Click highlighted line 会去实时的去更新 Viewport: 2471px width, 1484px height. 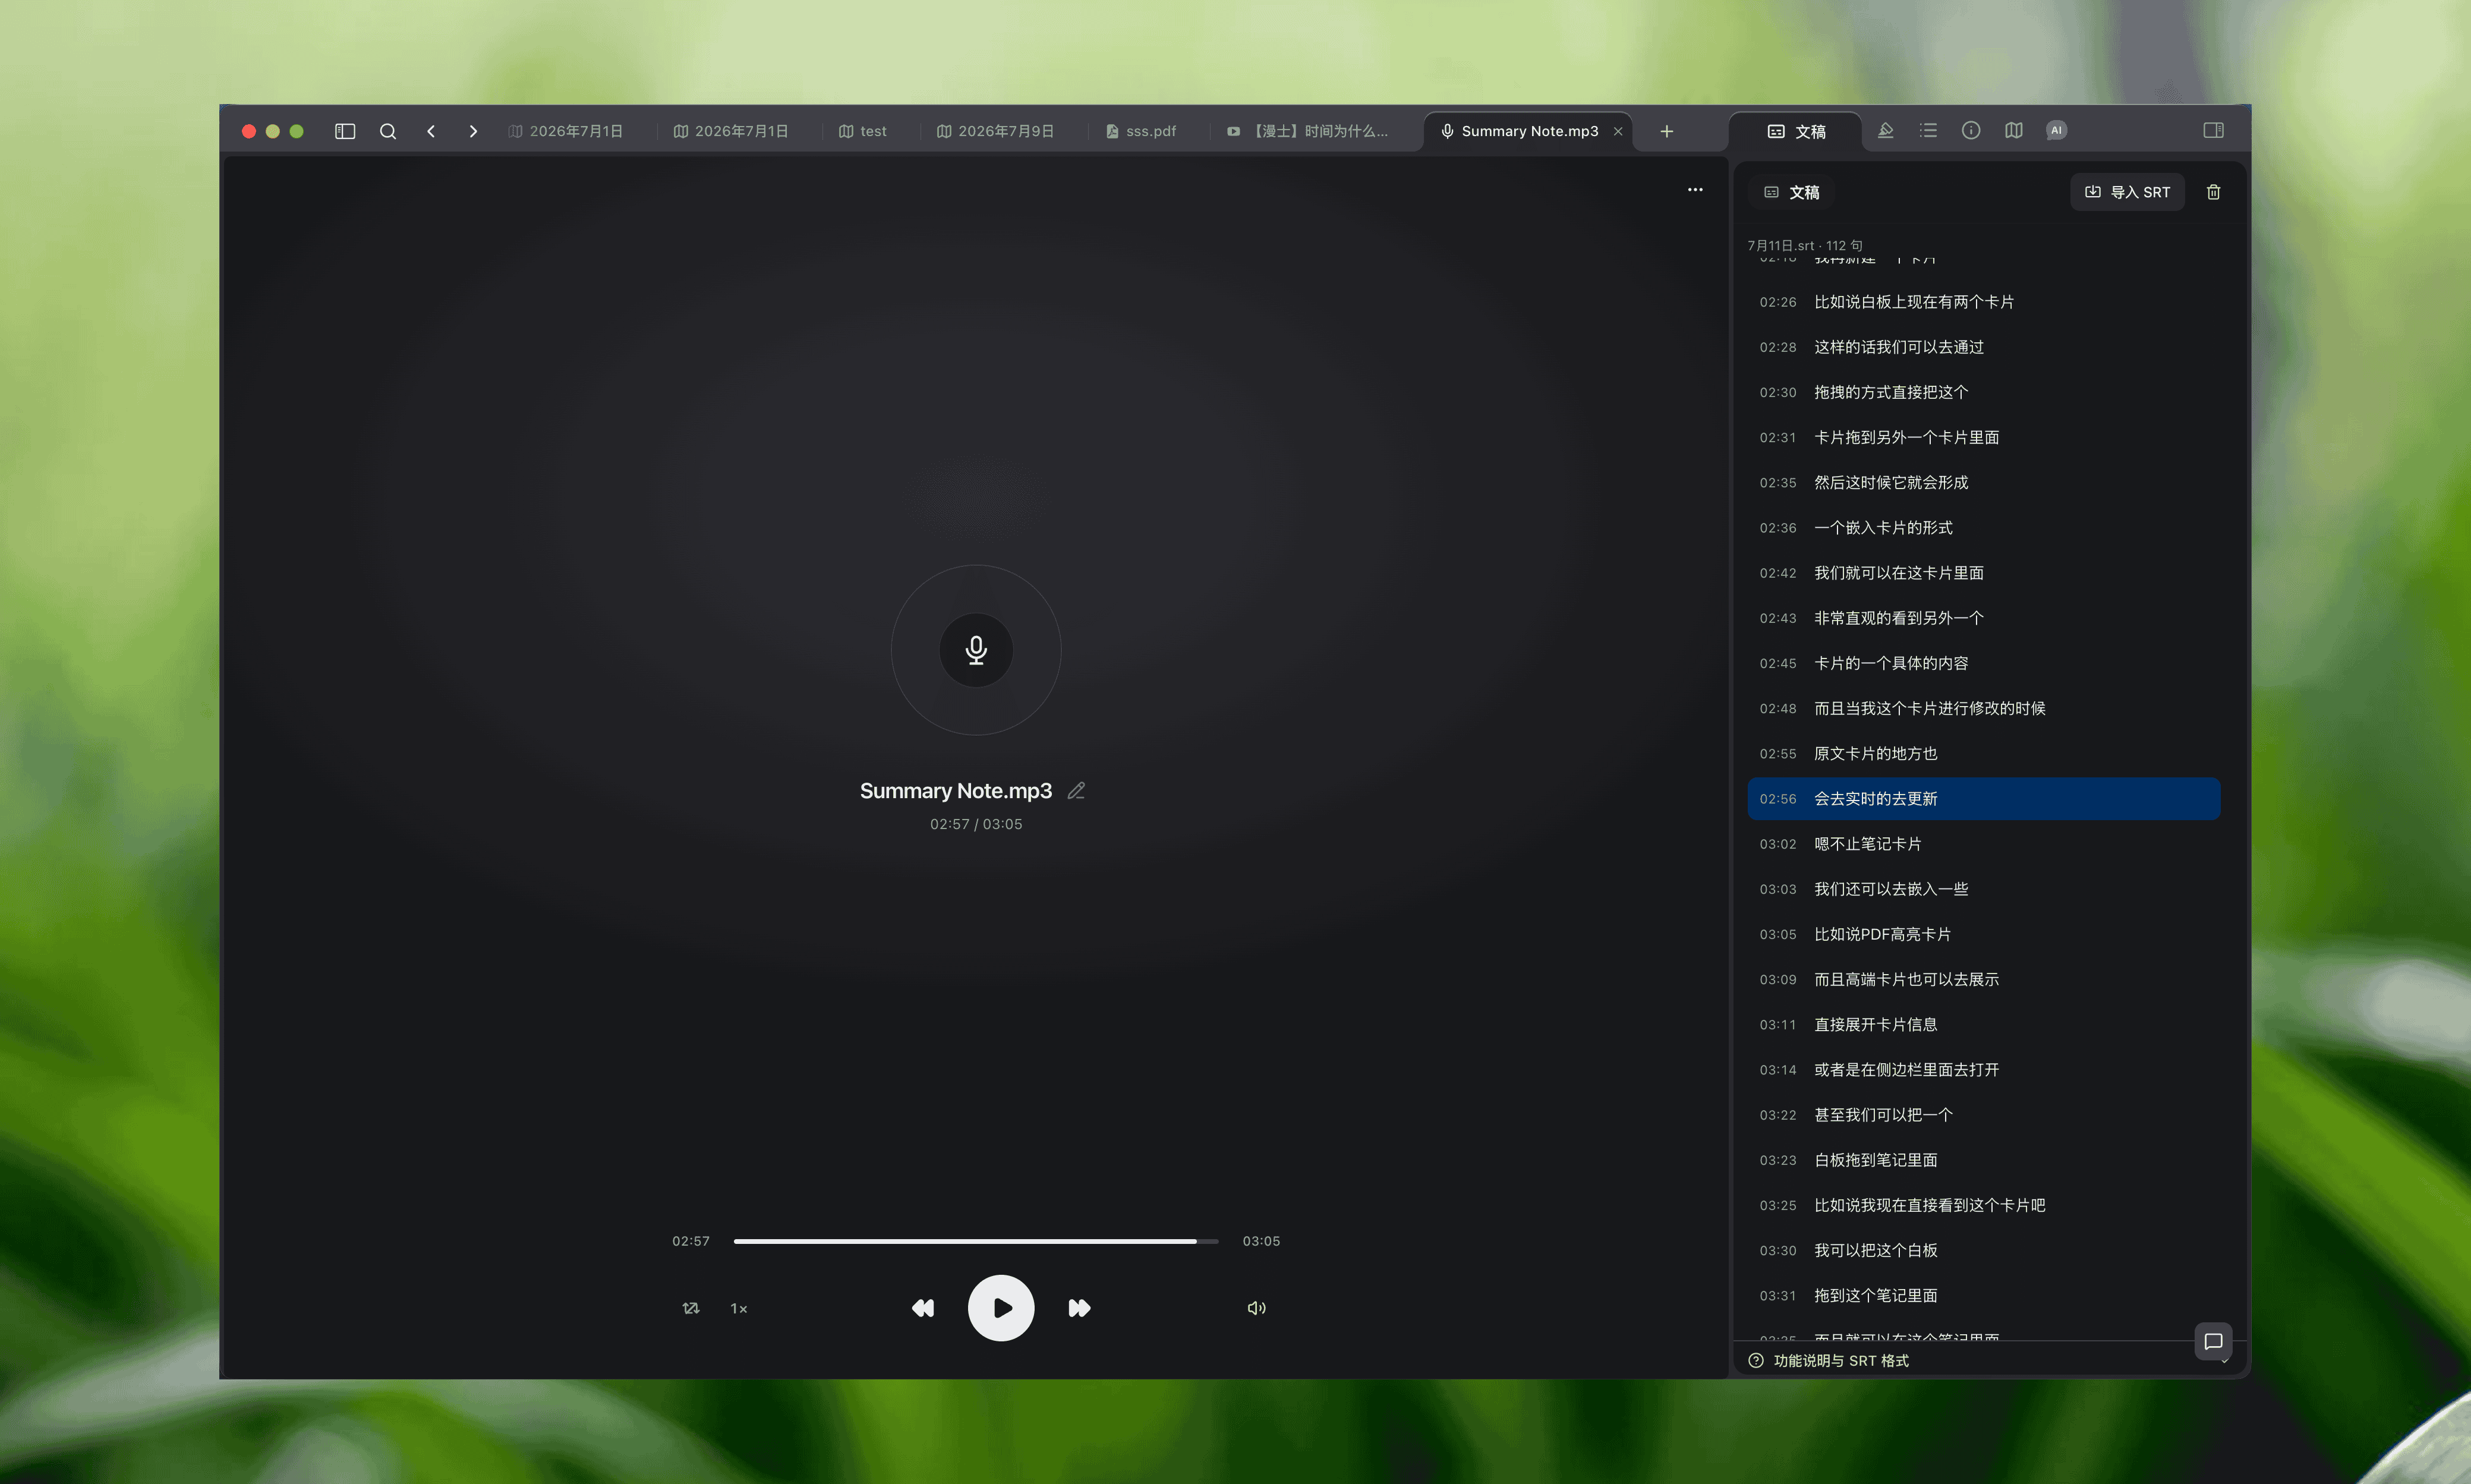coord(1984,799)
